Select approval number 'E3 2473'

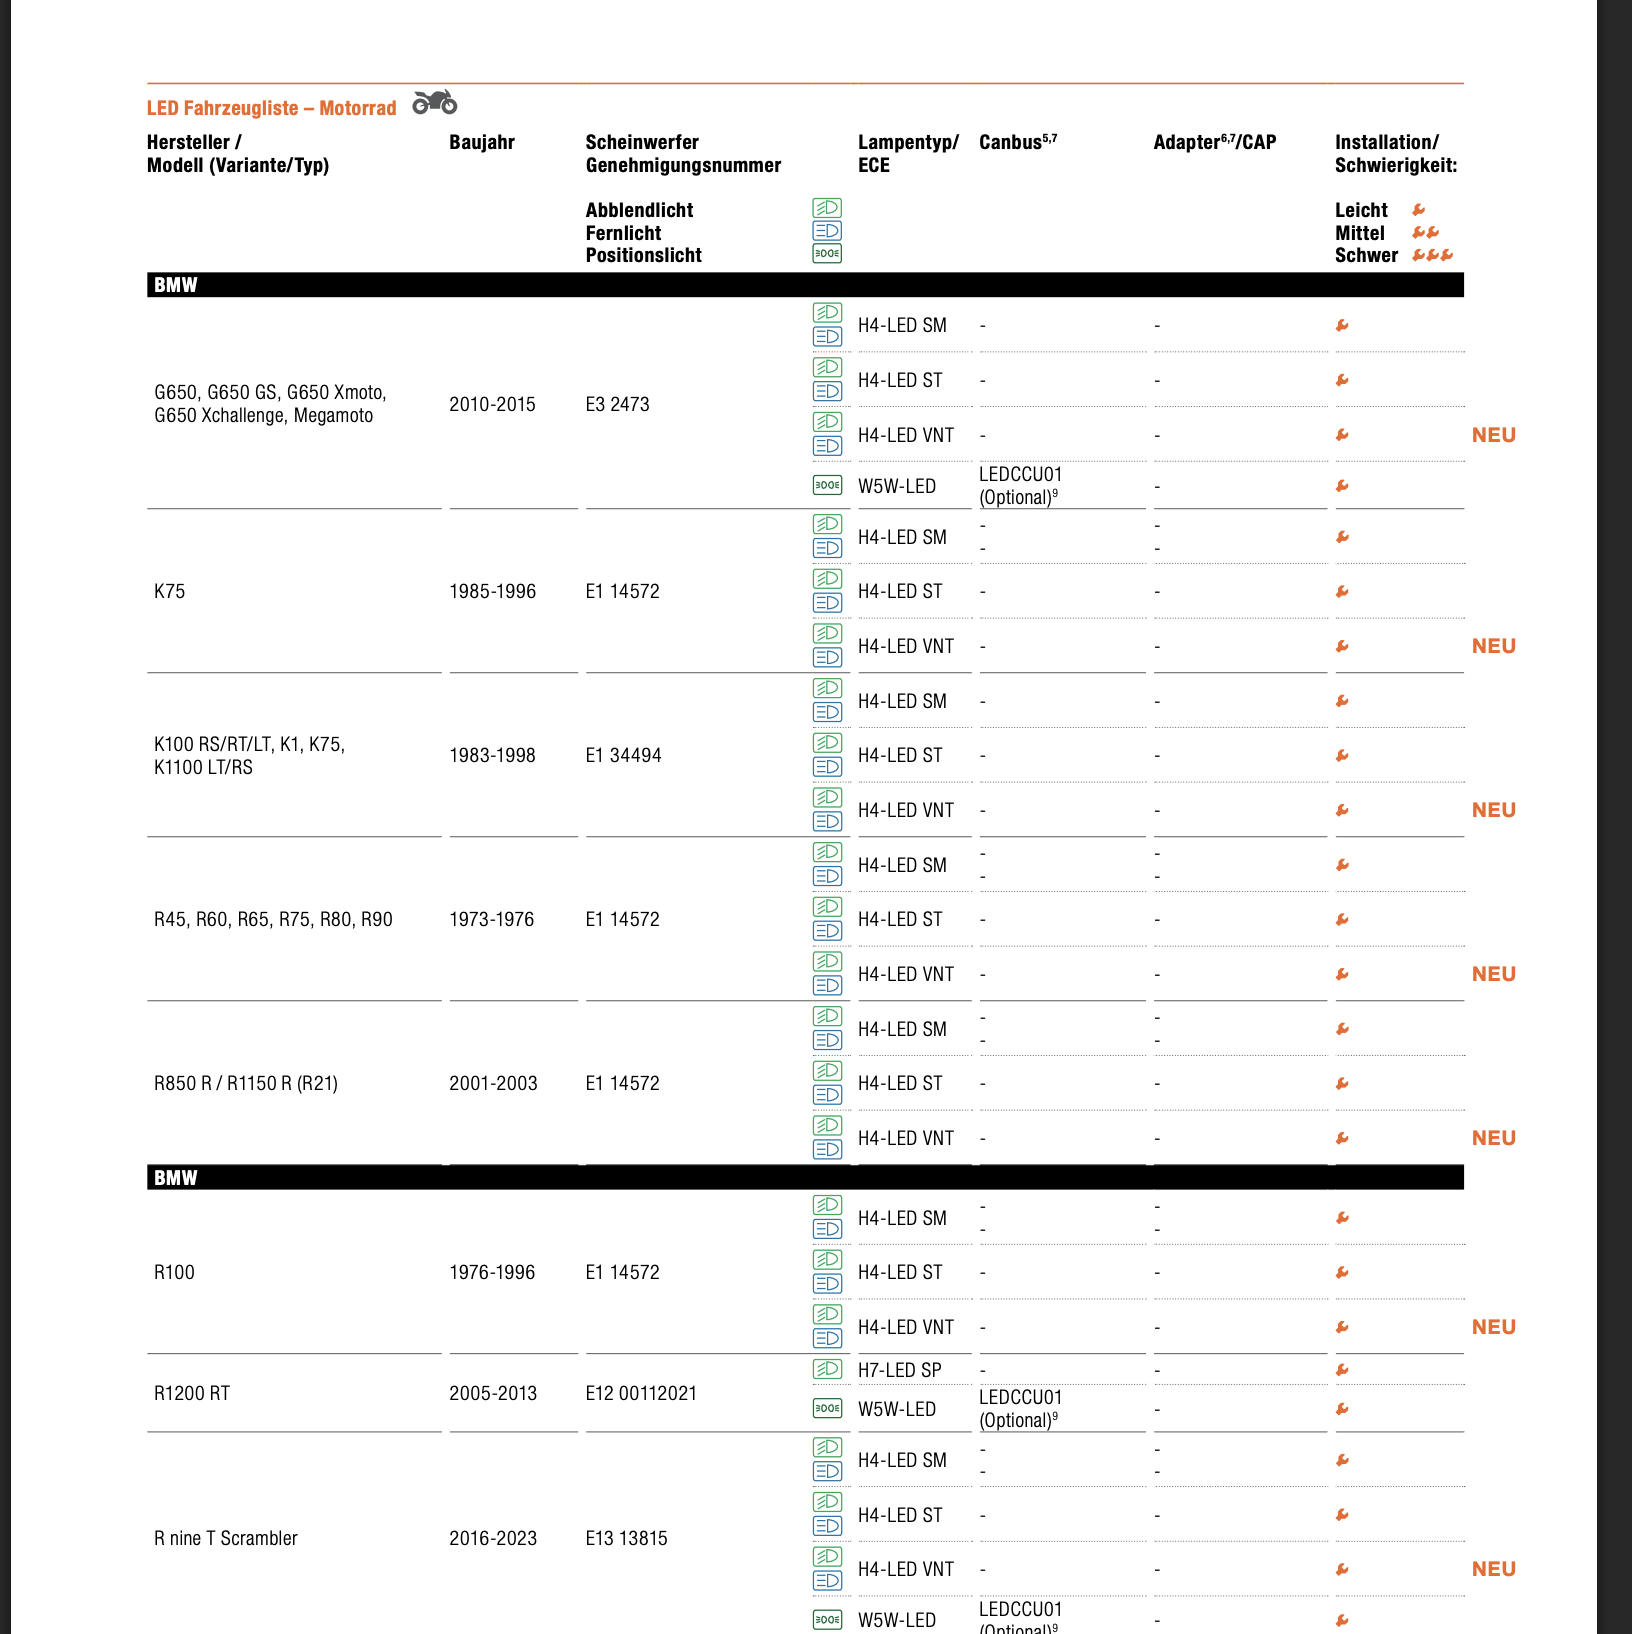617,404
